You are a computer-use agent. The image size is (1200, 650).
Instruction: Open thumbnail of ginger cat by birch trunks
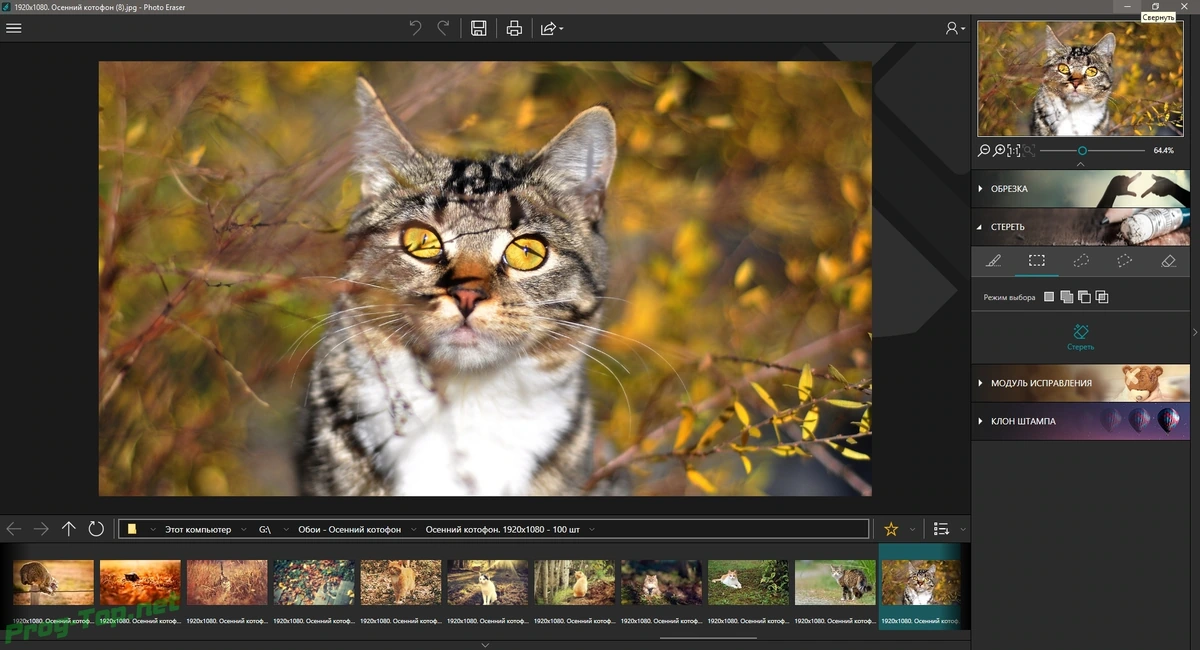coord(575,583)
